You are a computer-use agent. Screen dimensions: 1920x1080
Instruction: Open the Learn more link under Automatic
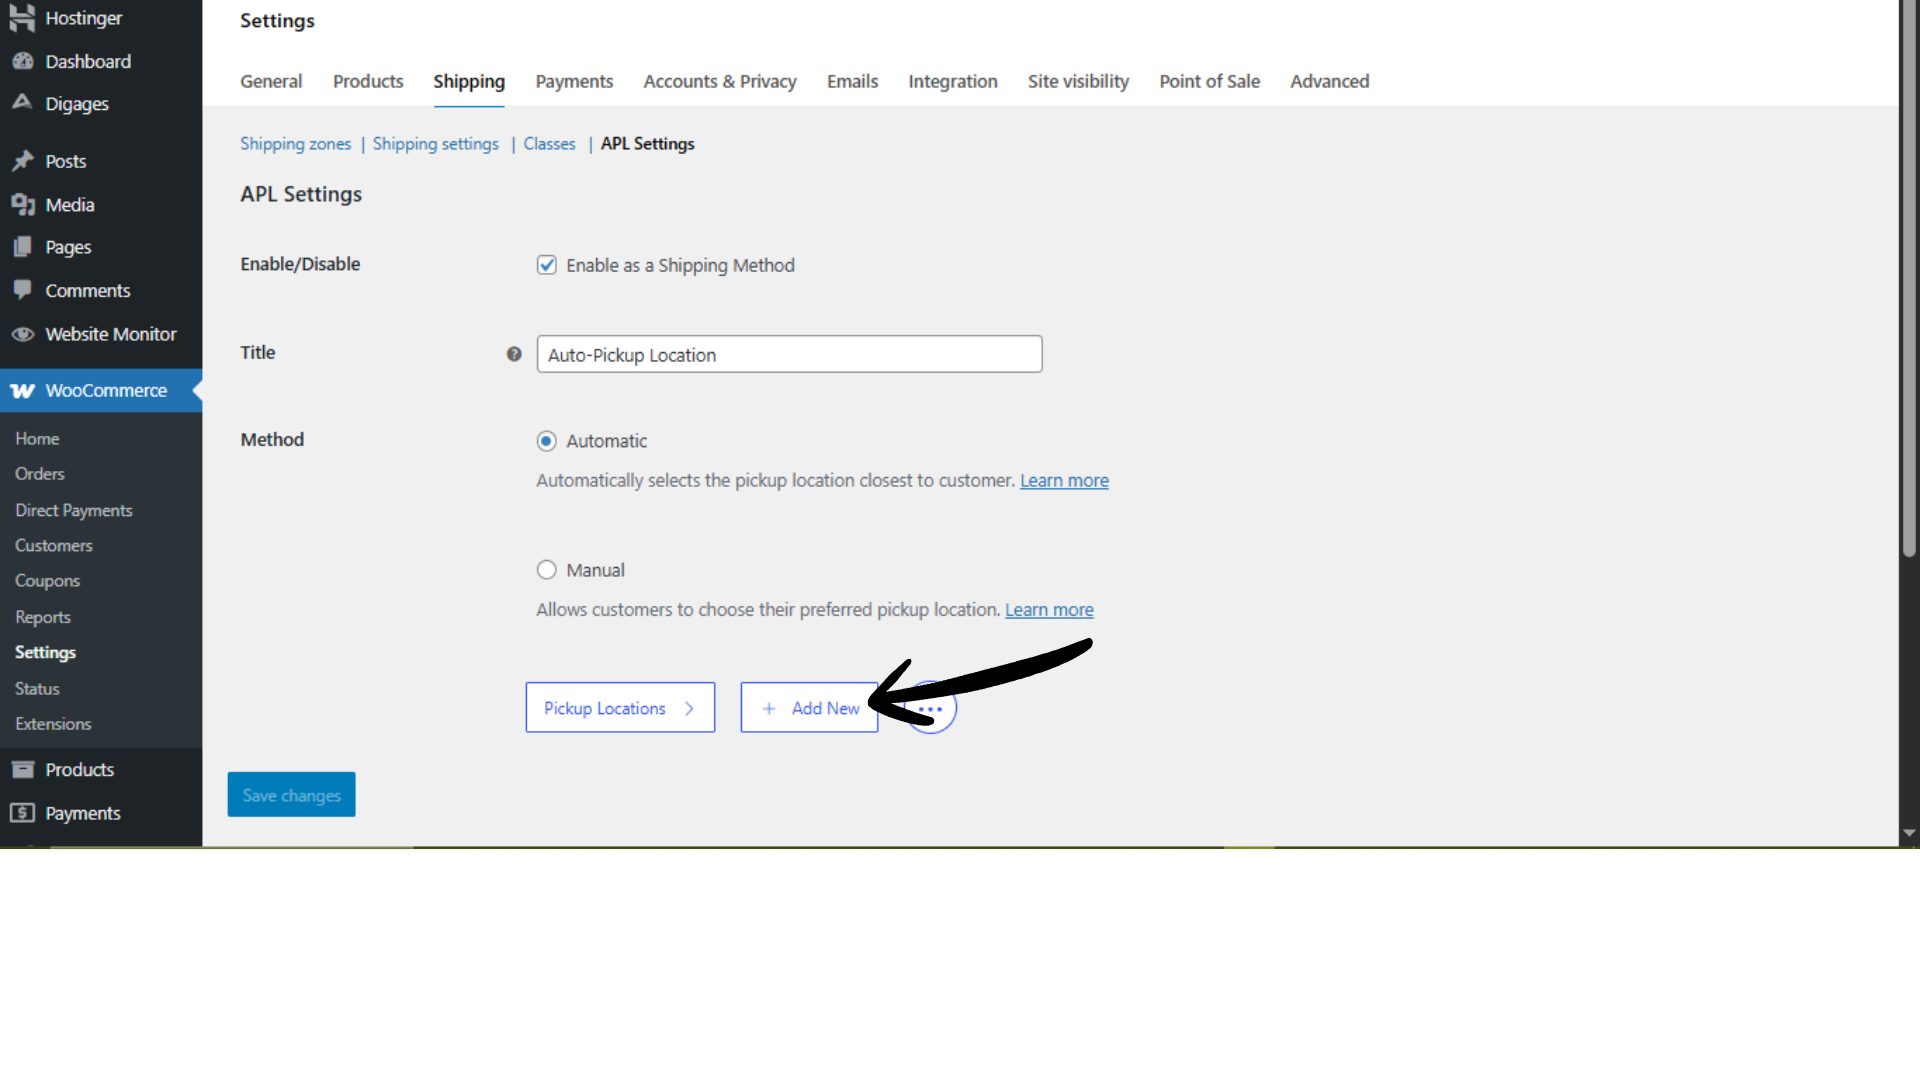coord(1063,480)
